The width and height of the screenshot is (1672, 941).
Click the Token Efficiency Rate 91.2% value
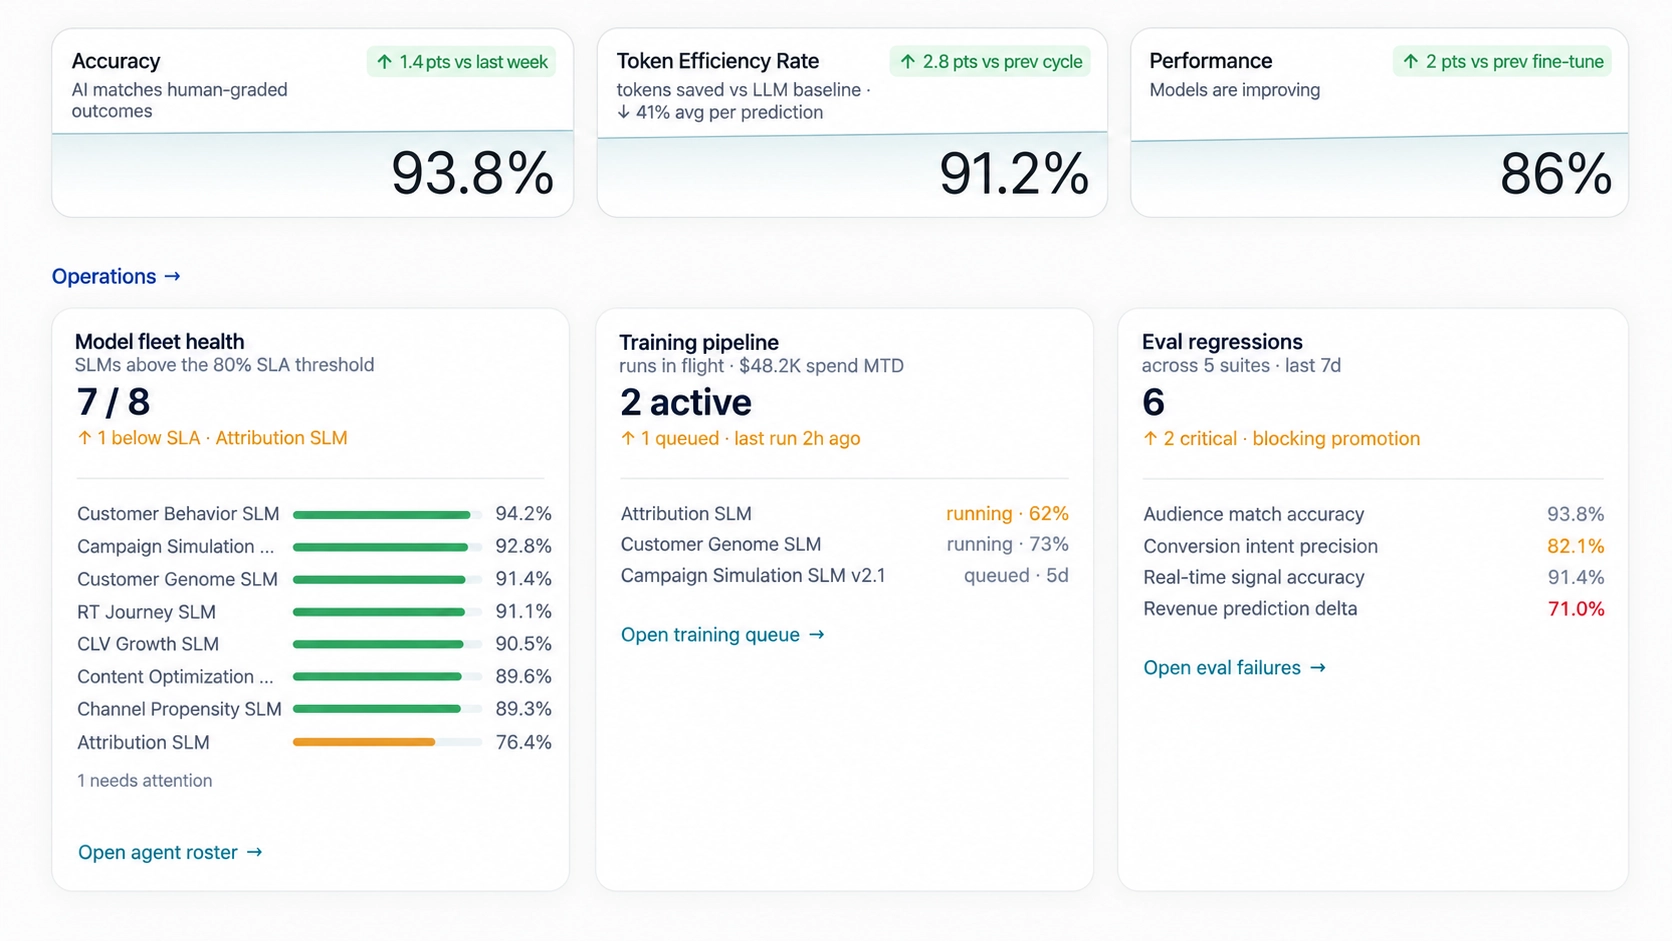(x=1014, y=174)
